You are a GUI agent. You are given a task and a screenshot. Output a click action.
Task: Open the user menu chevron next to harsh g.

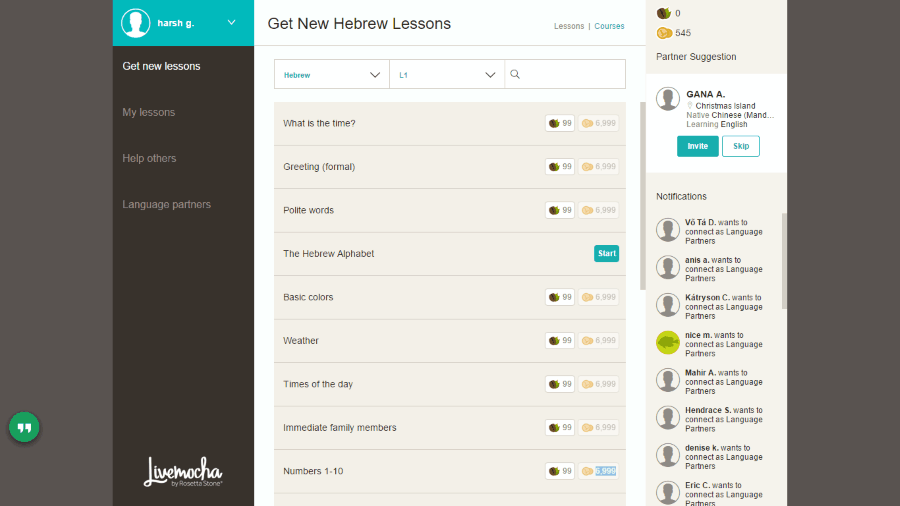pyautogui.click(x=231, y=22)
